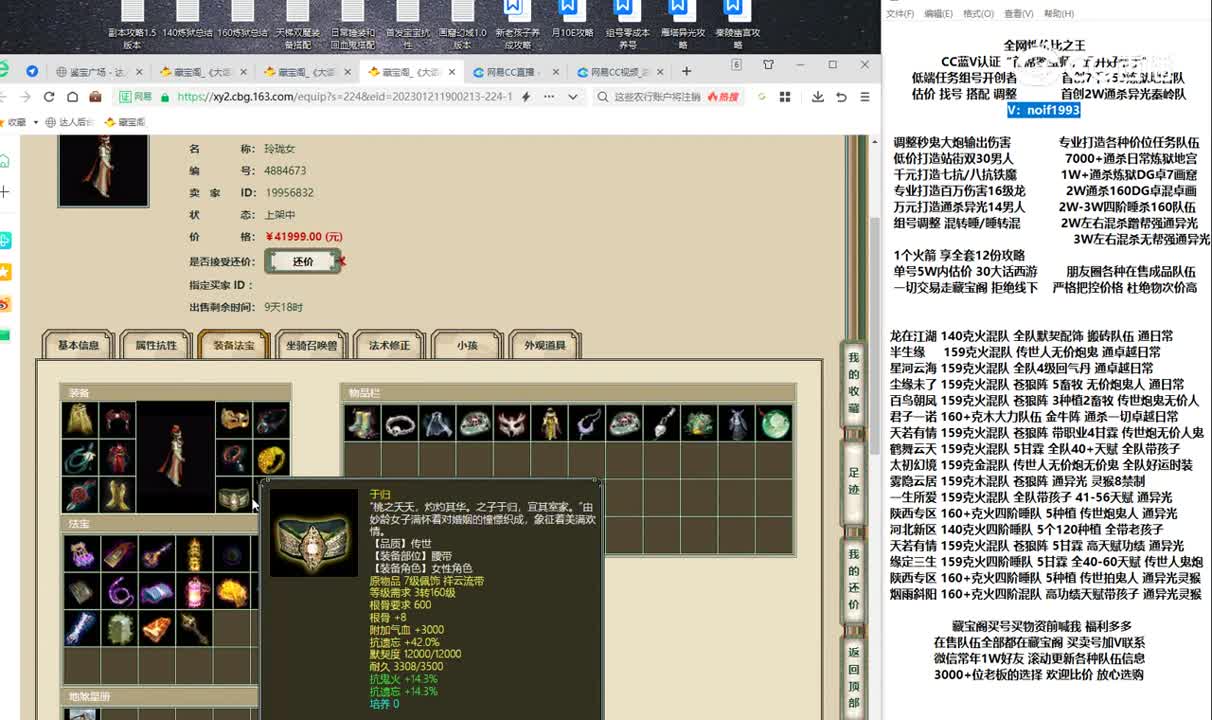Click the red headpiece equipment icon
This screenshot has width=1212, height=720.
[117, 420]
